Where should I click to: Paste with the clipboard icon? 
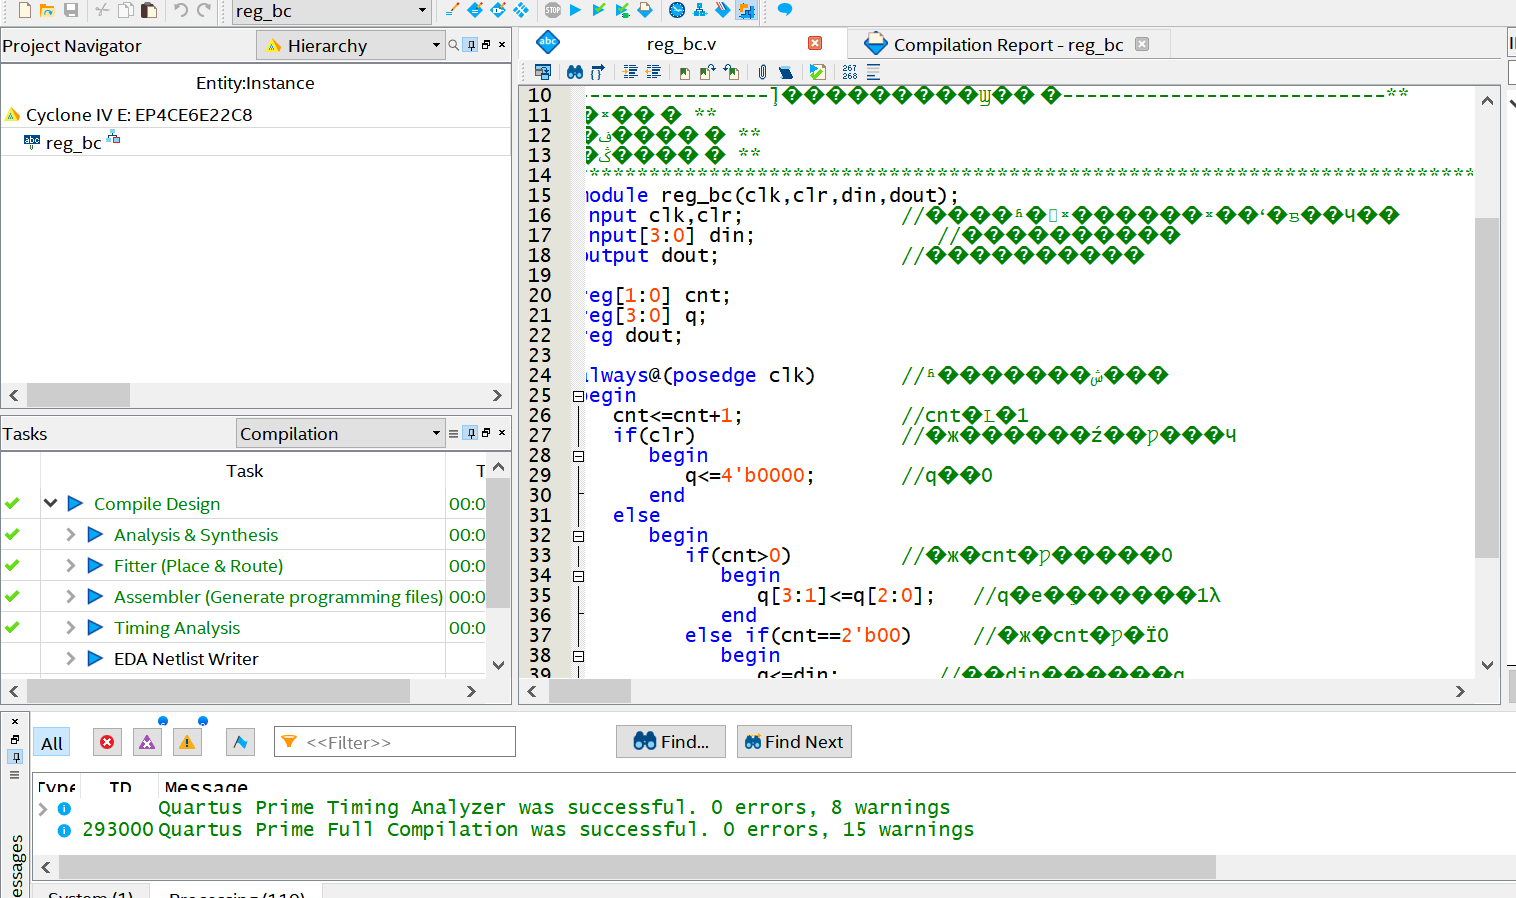click(148, 10)
